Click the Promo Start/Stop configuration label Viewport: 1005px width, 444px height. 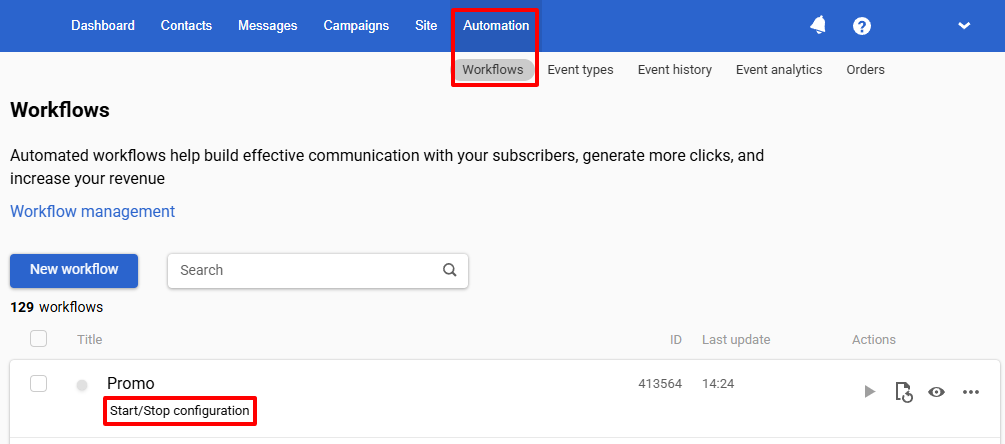coord(179,411)
